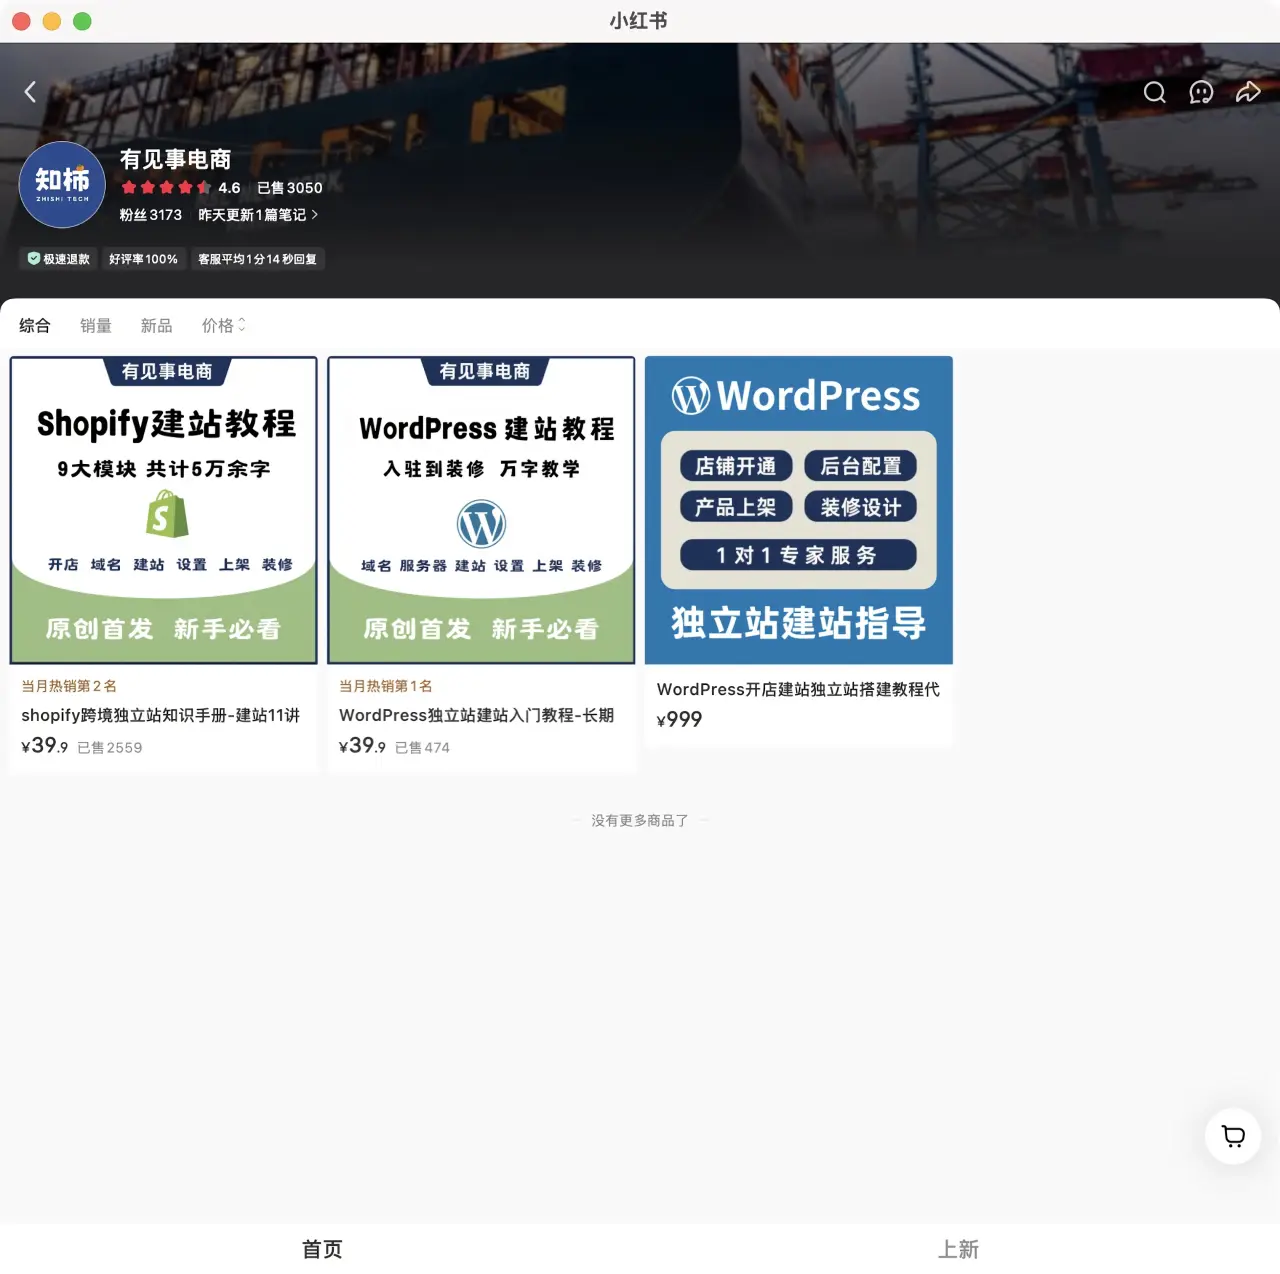
Task: Close window with the red button
Action: point(21,21)
